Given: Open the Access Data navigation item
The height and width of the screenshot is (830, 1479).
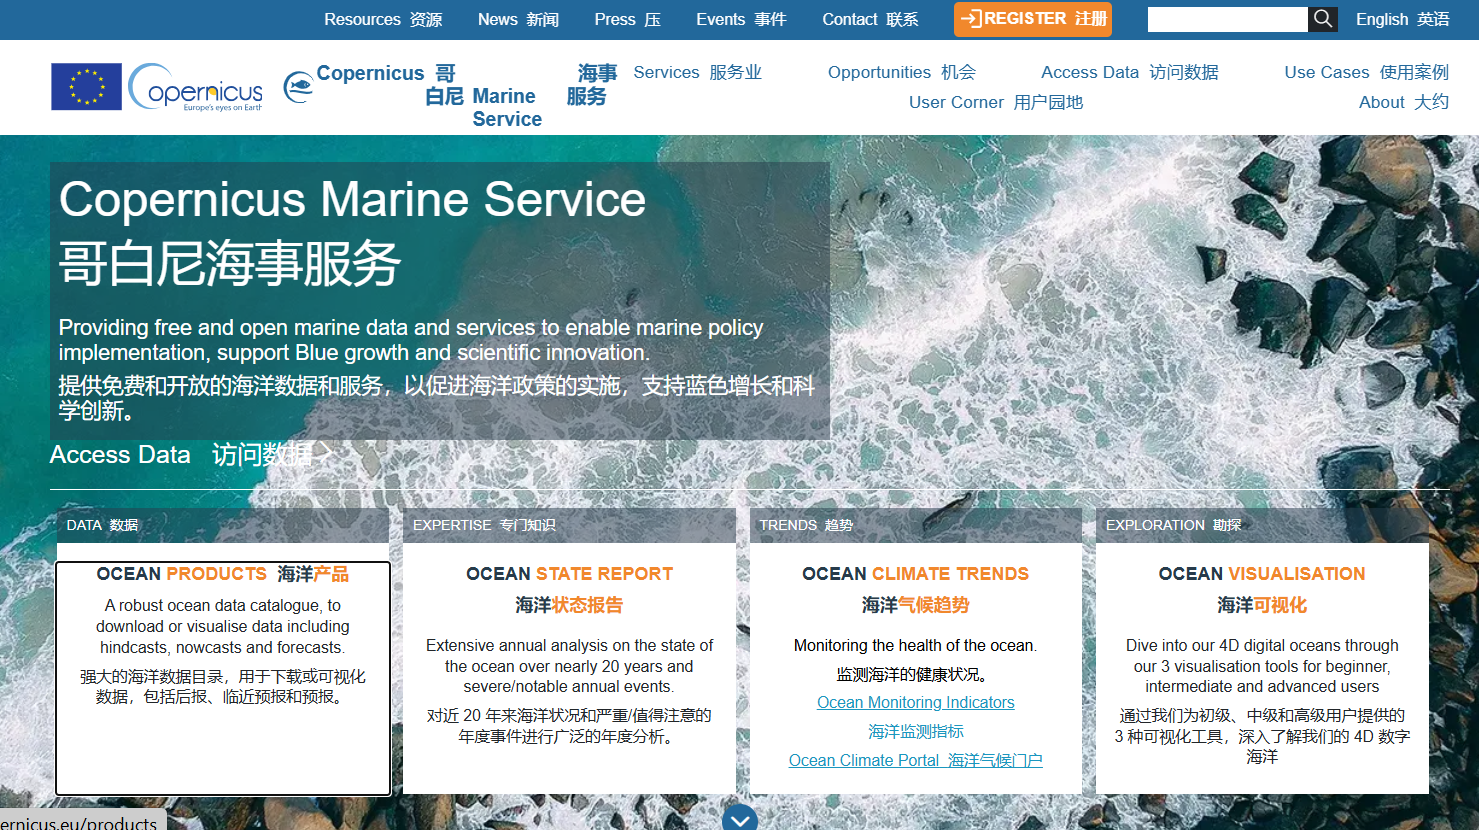Looking at the screenshot, I should [1129, 72].
